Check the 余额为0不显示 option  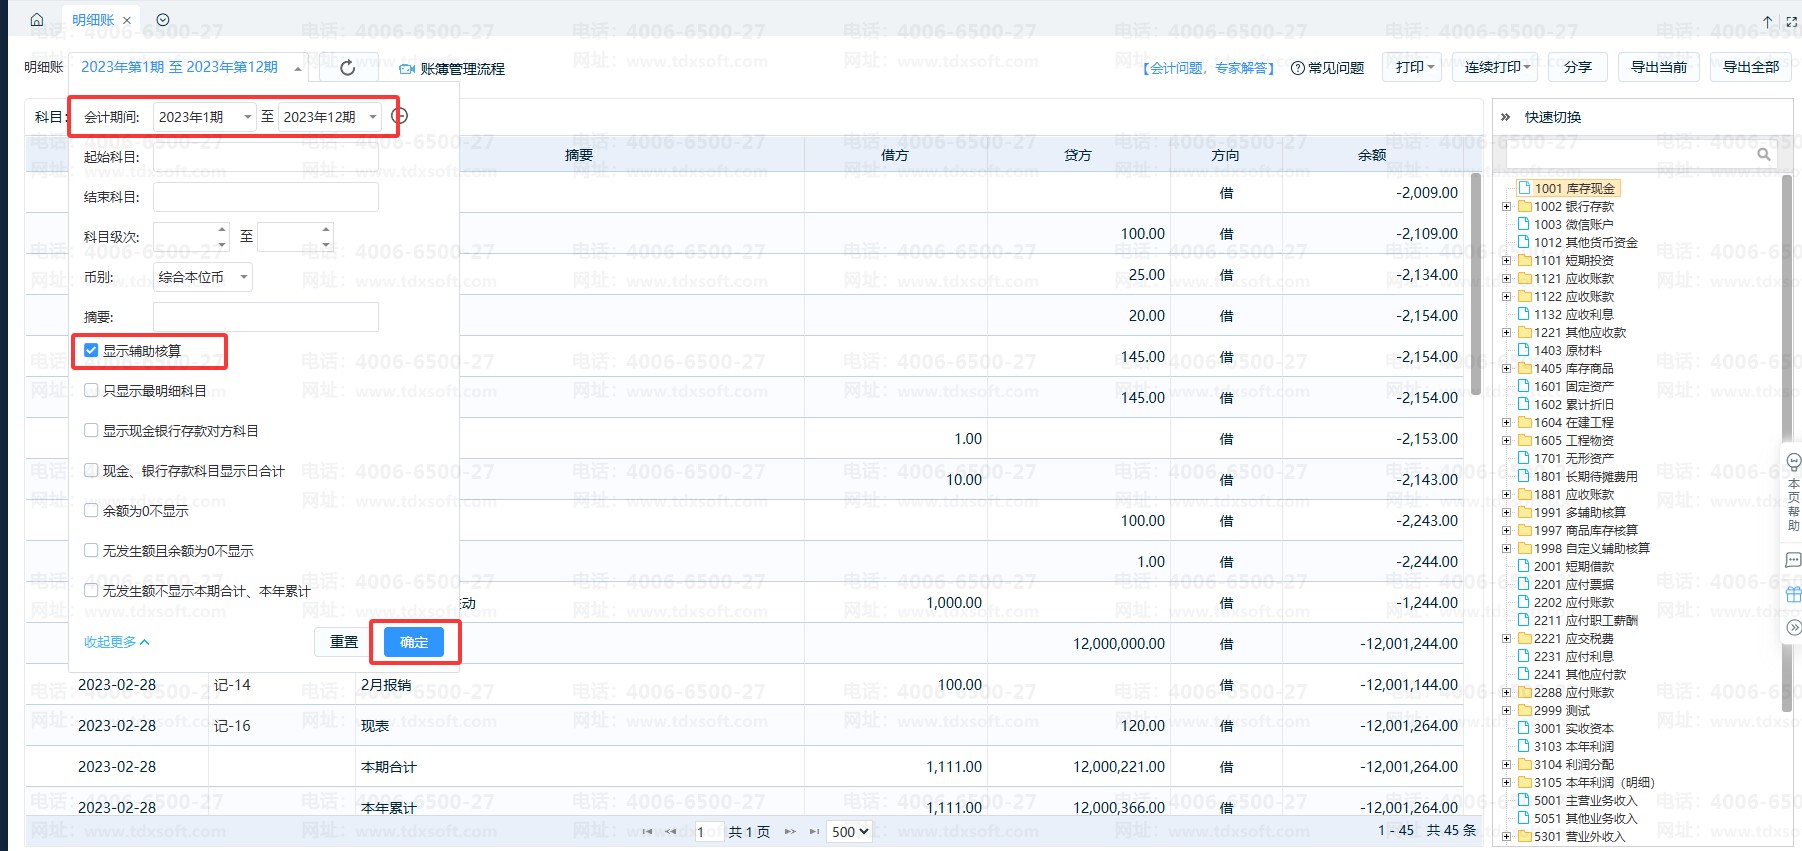coord(92,511)
